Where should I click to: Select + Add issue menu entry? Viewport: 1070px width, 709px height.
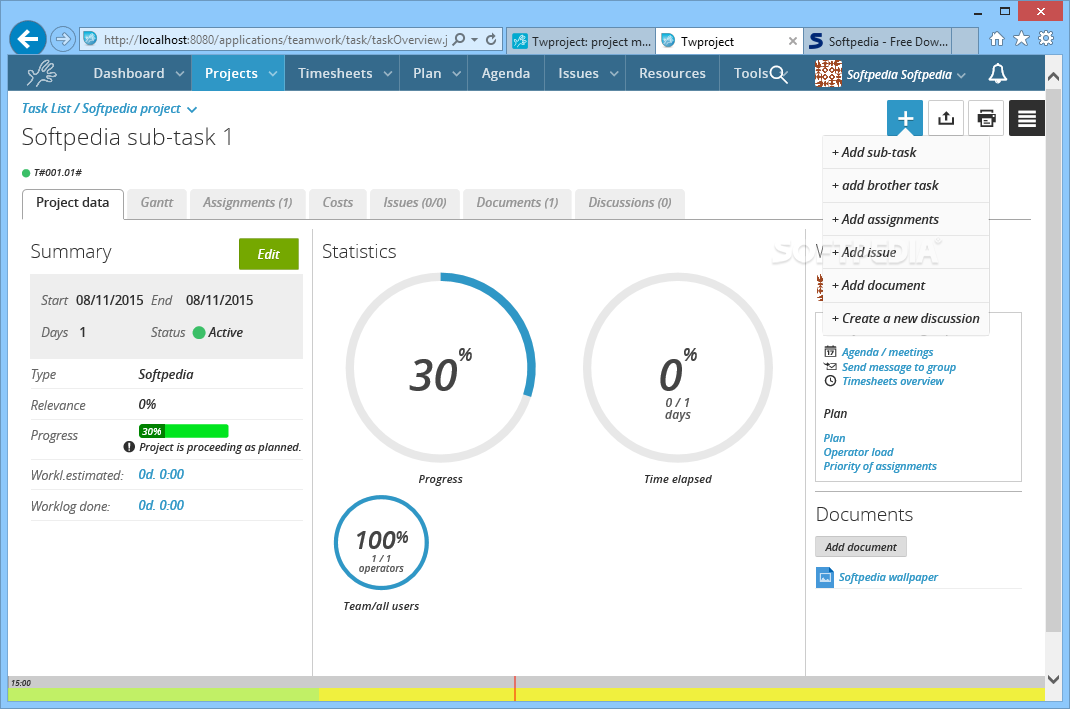(x=906, y=252)
